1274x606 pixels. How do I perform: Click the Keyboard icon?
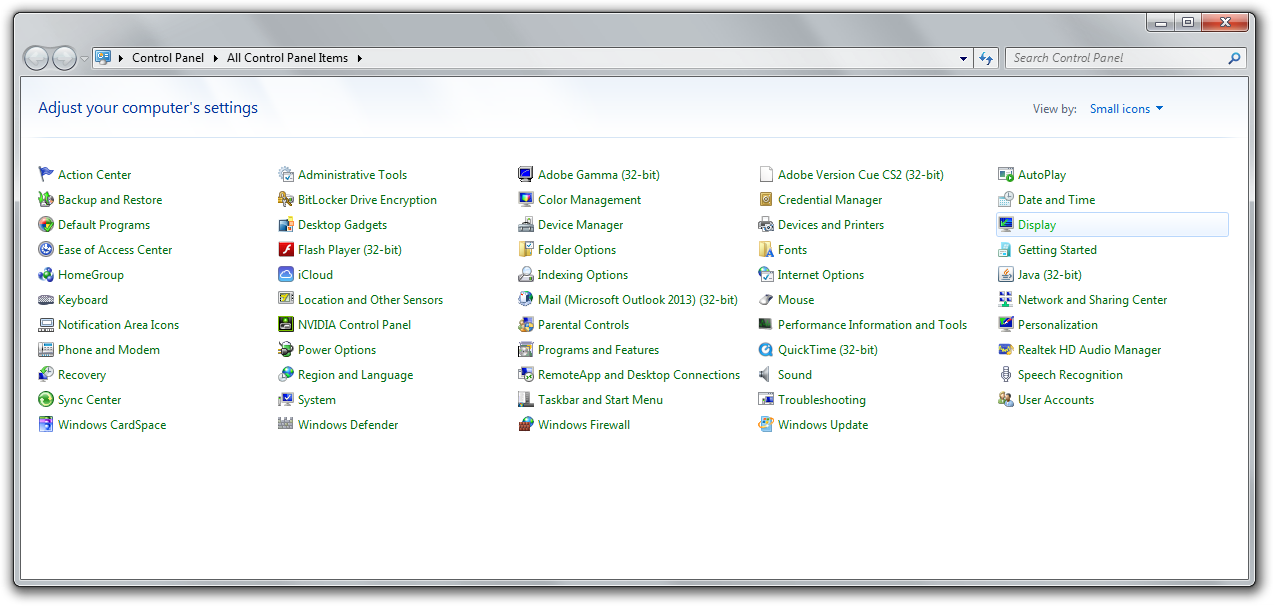click(x=46, y=299)
